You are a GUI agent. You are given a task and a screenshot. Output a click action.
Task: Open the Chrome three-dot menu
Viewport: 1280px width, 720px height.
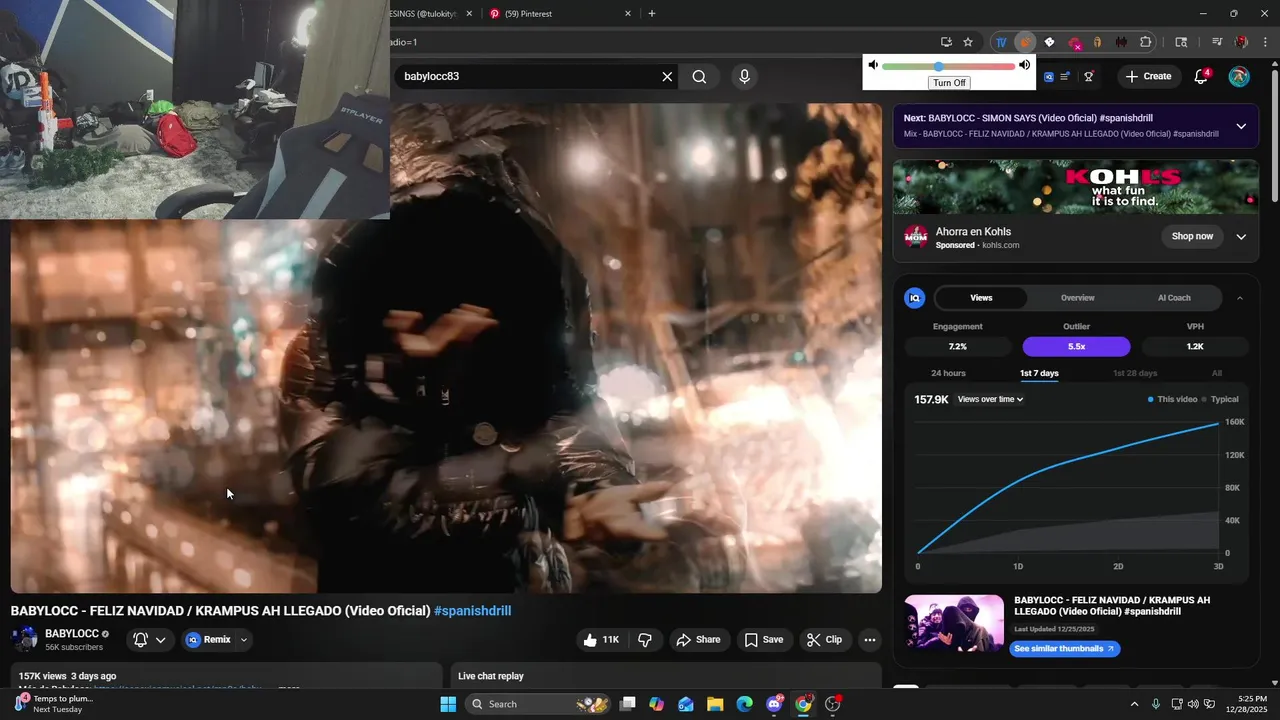(1264, 42)
